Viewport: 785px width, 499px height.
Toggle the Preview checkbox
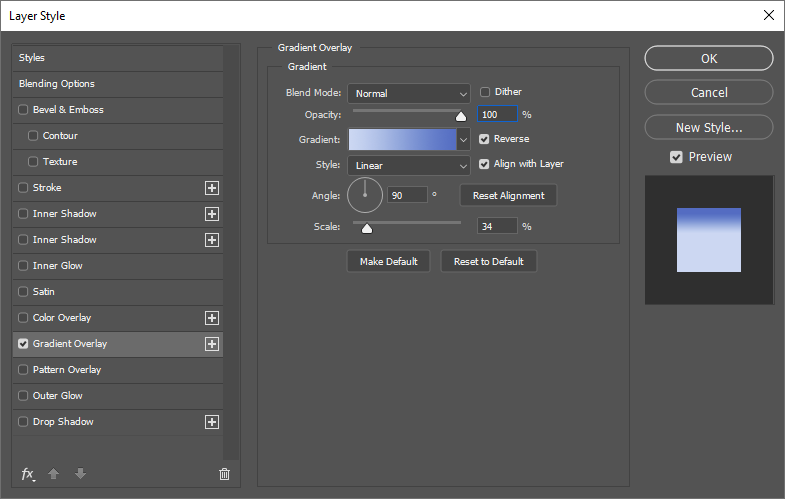click(x=677, y=157)
